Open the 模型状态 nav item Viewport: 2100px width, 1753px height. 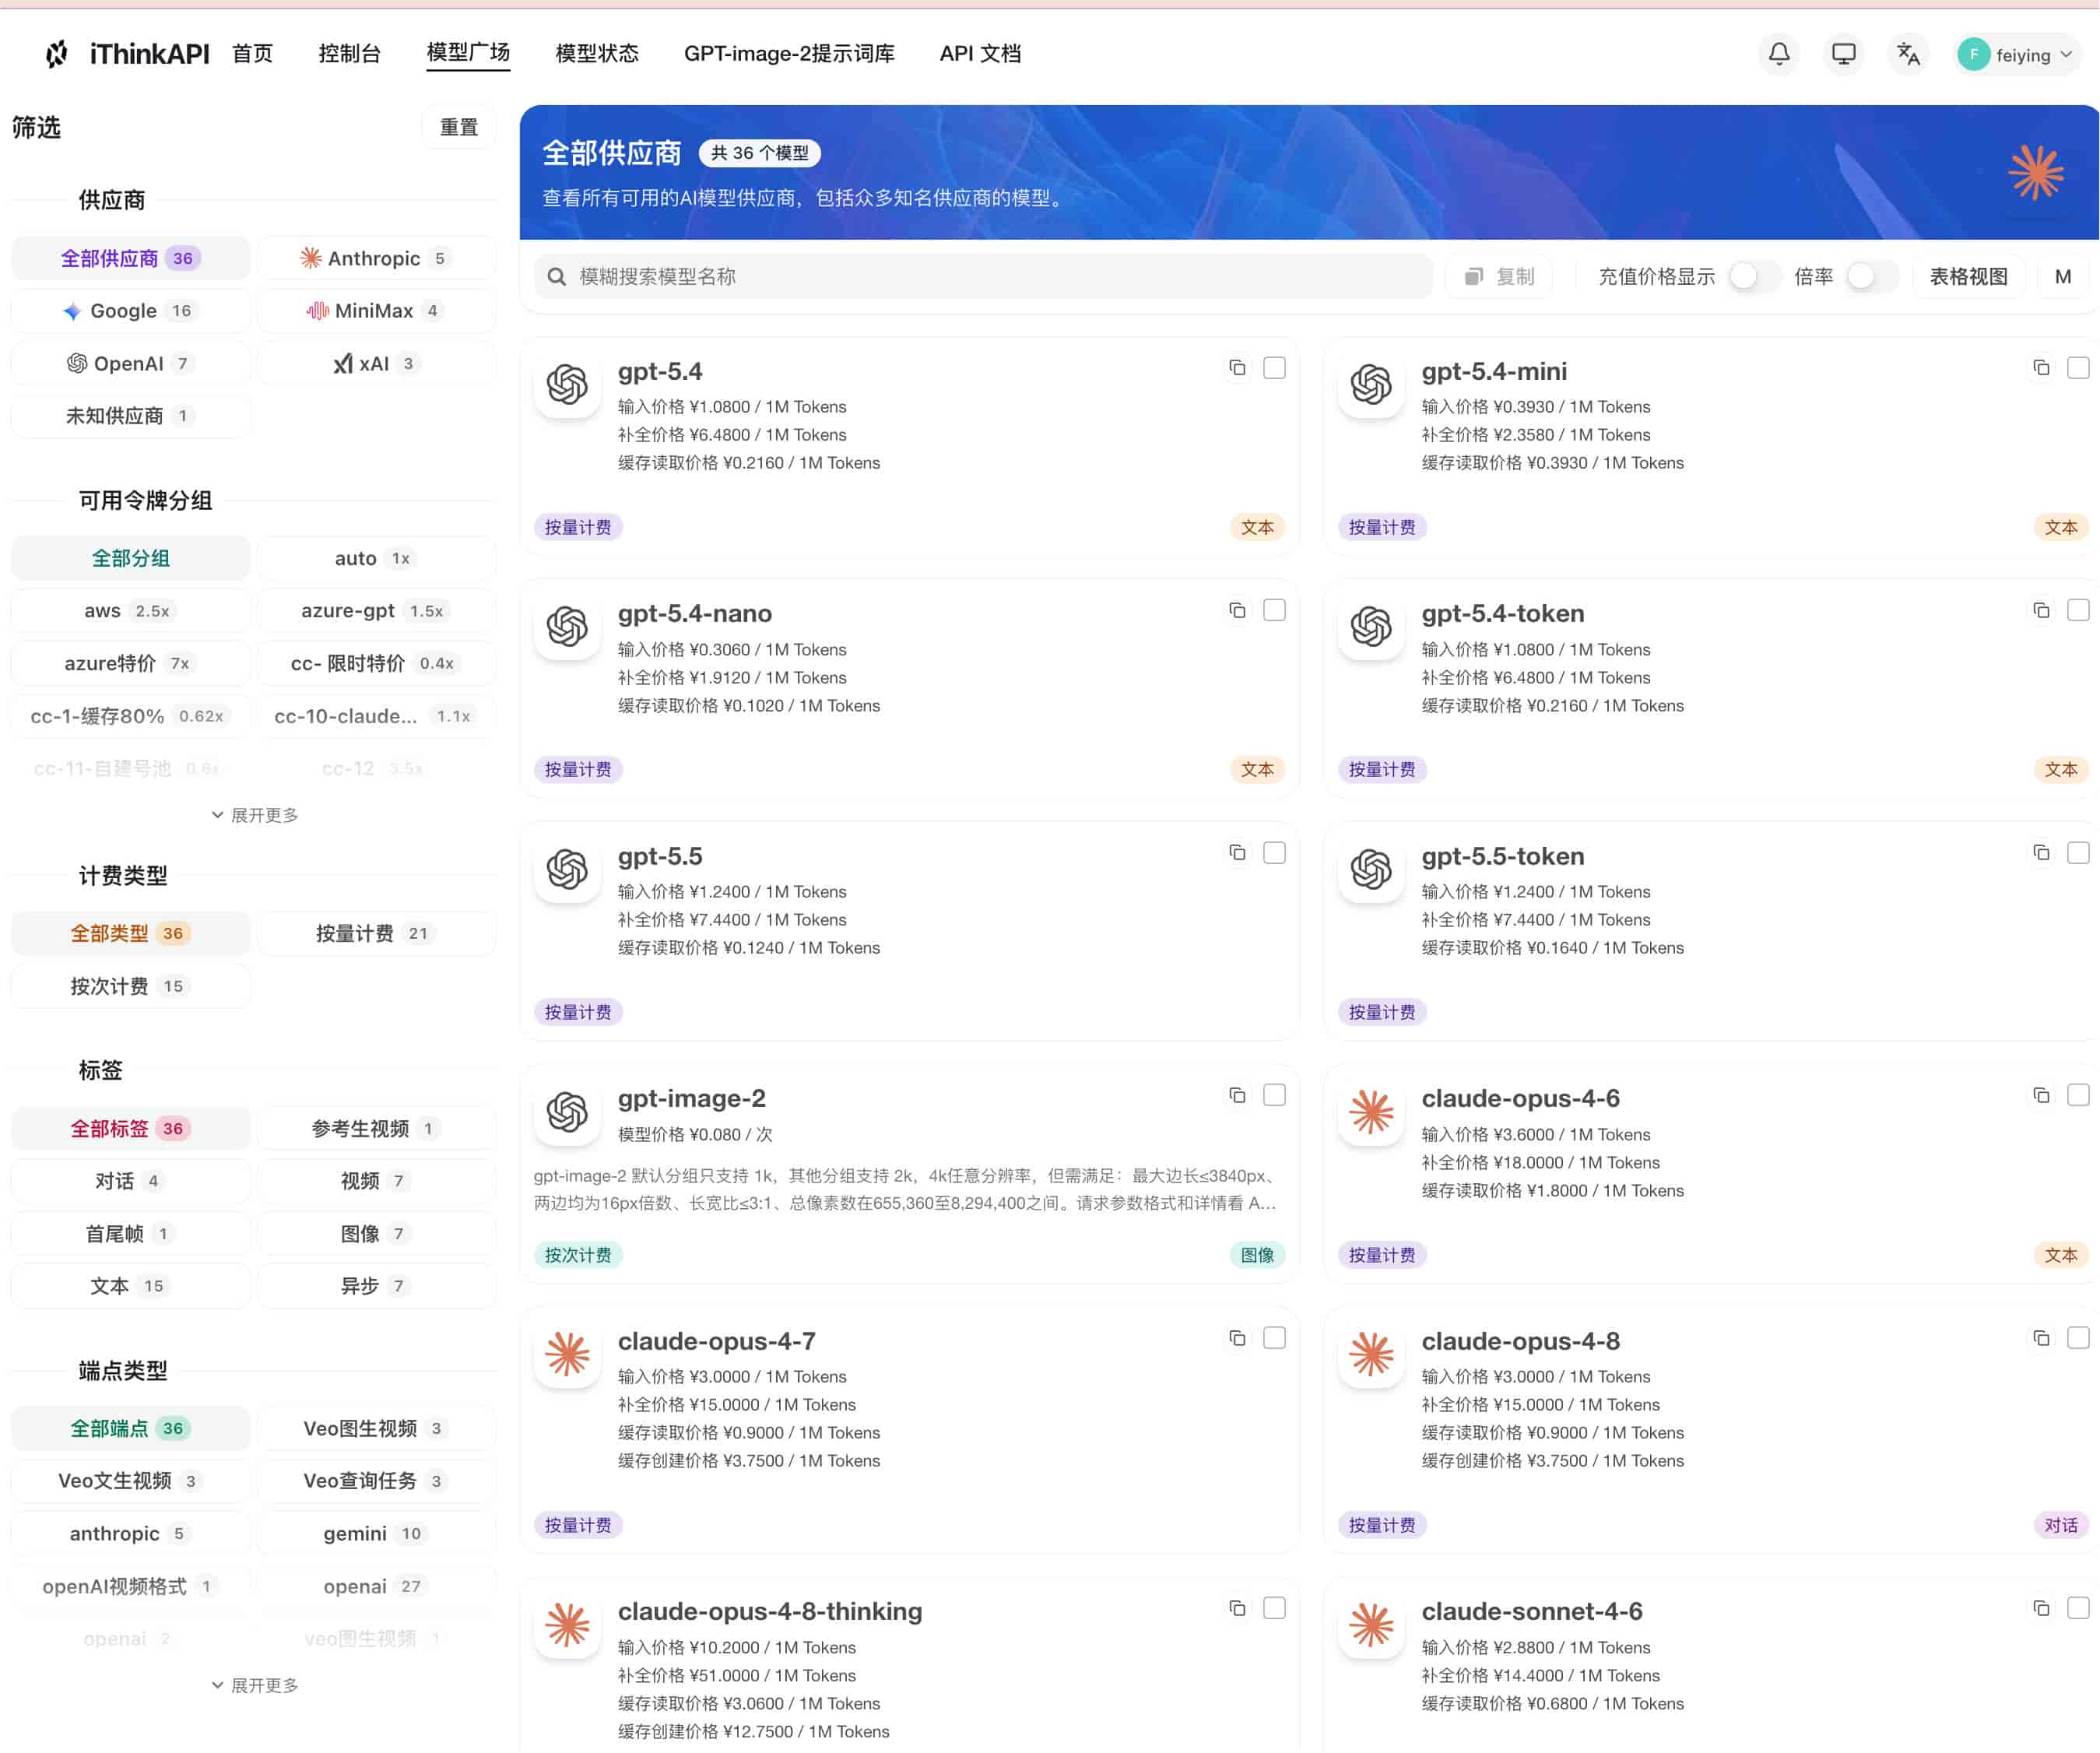tap(597, 54)
